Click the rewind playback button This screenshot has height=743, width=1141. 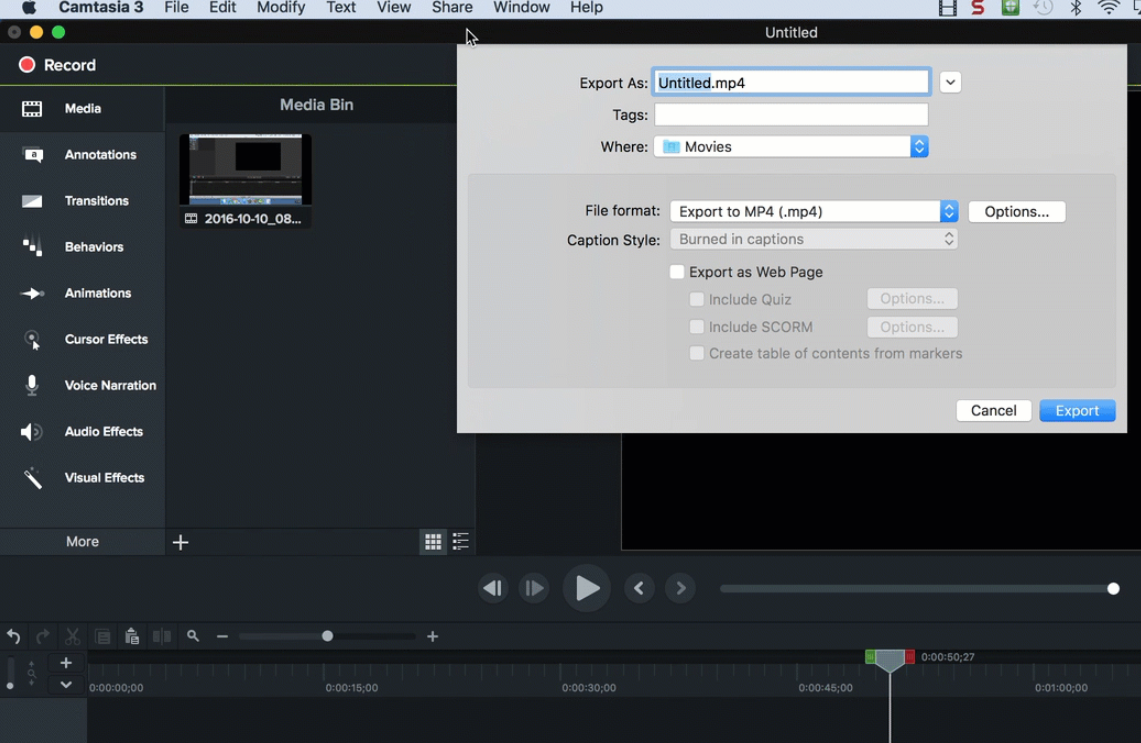click(493, 588)
